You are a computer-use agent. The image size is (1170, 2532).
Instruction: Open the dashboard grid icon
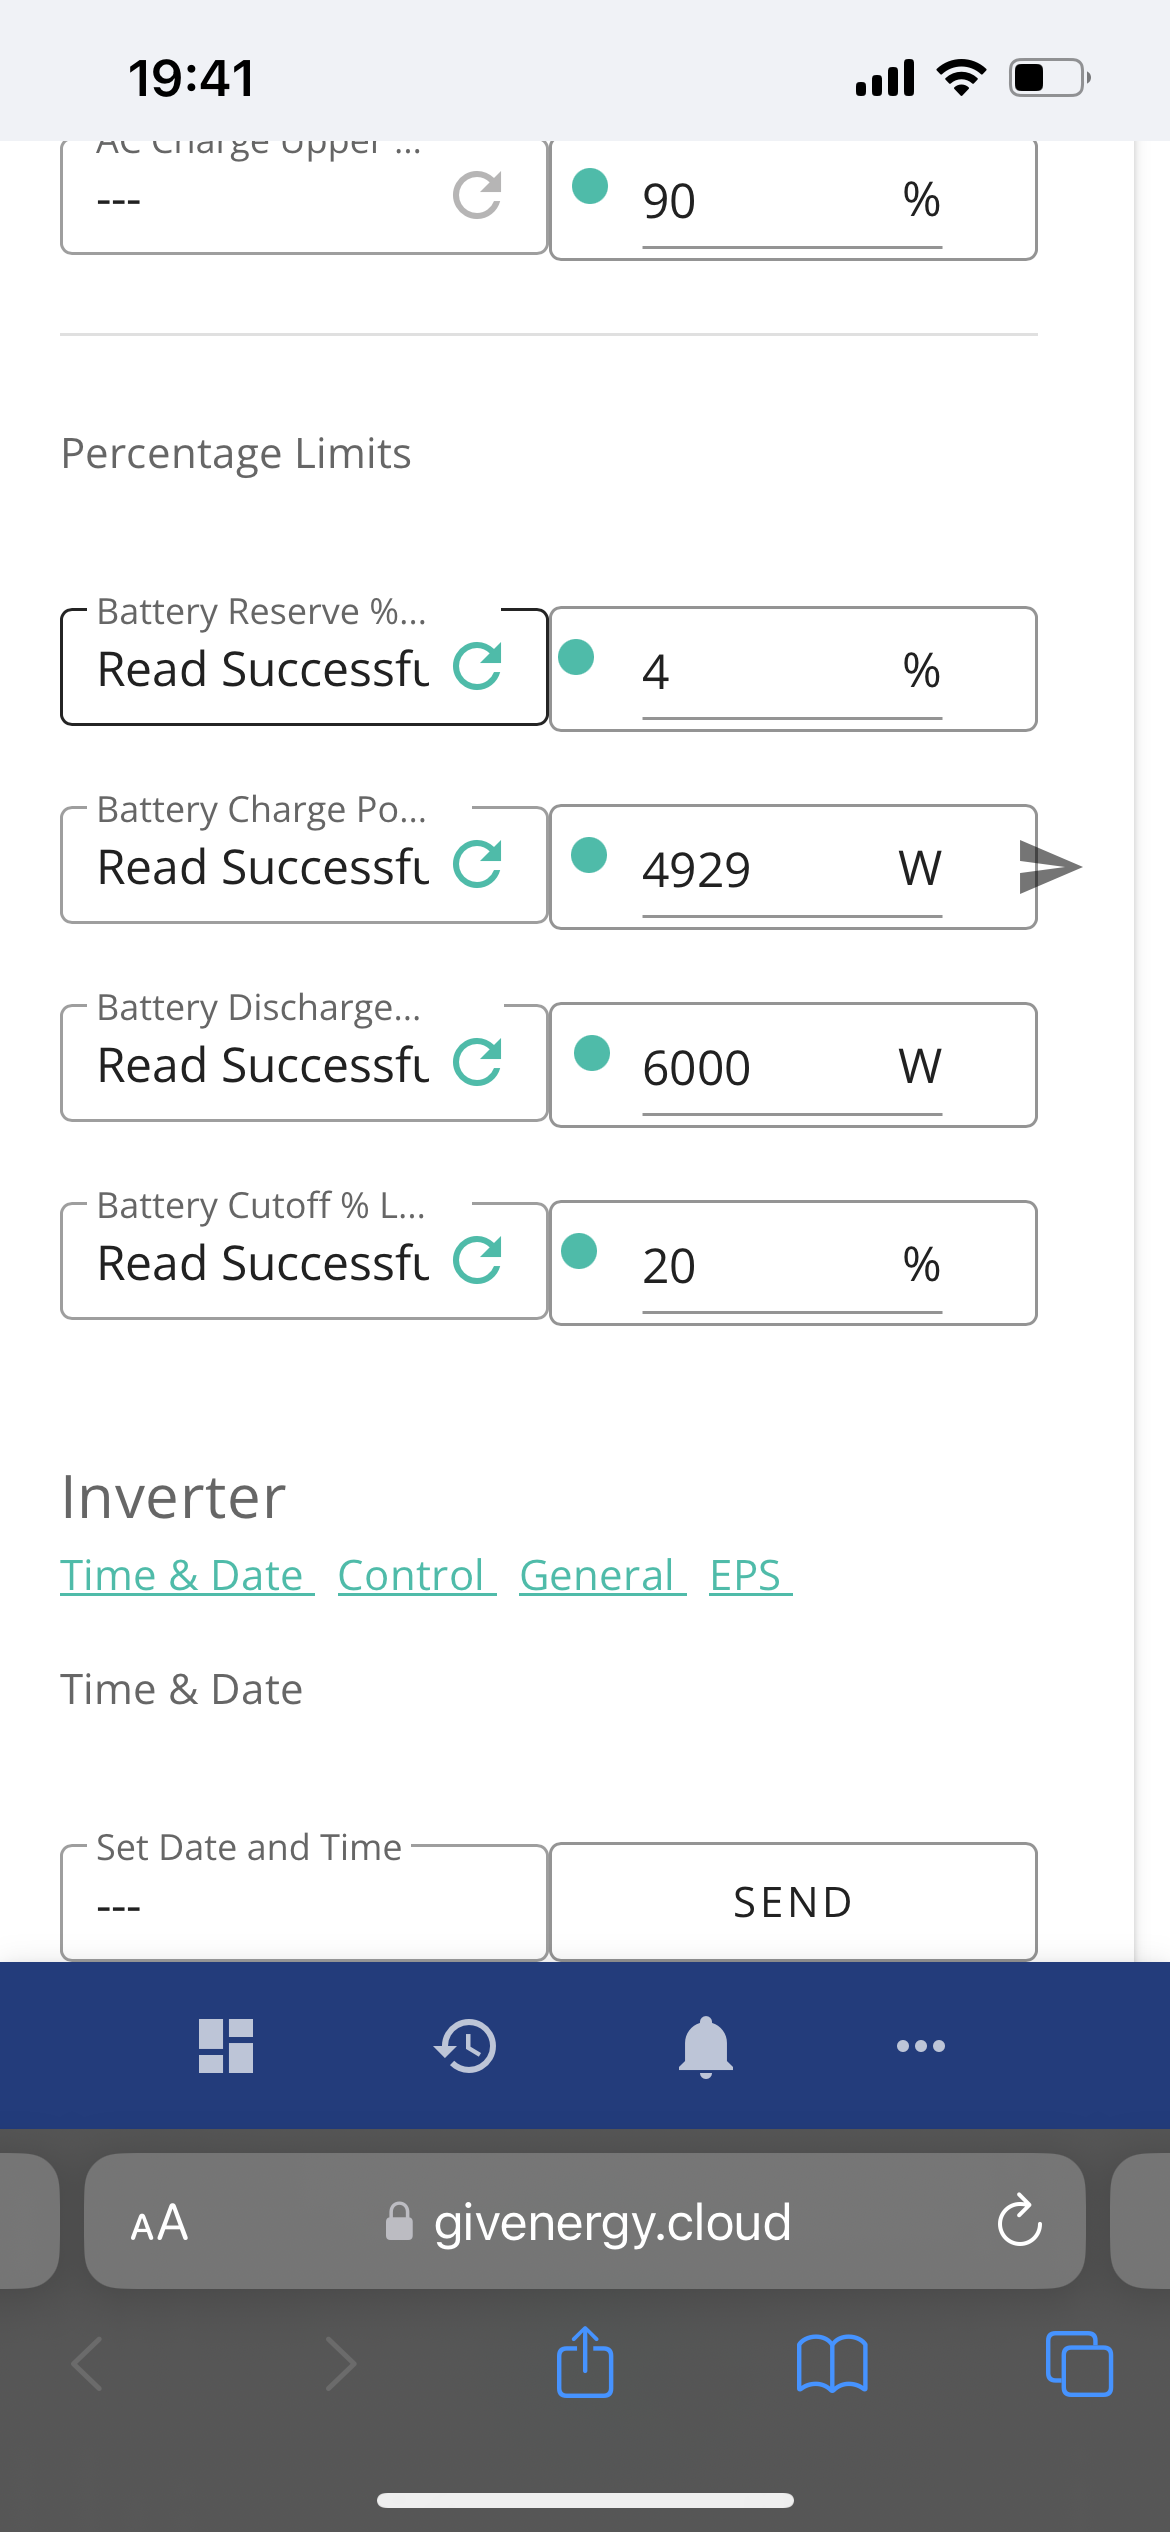click(226, 2046)
